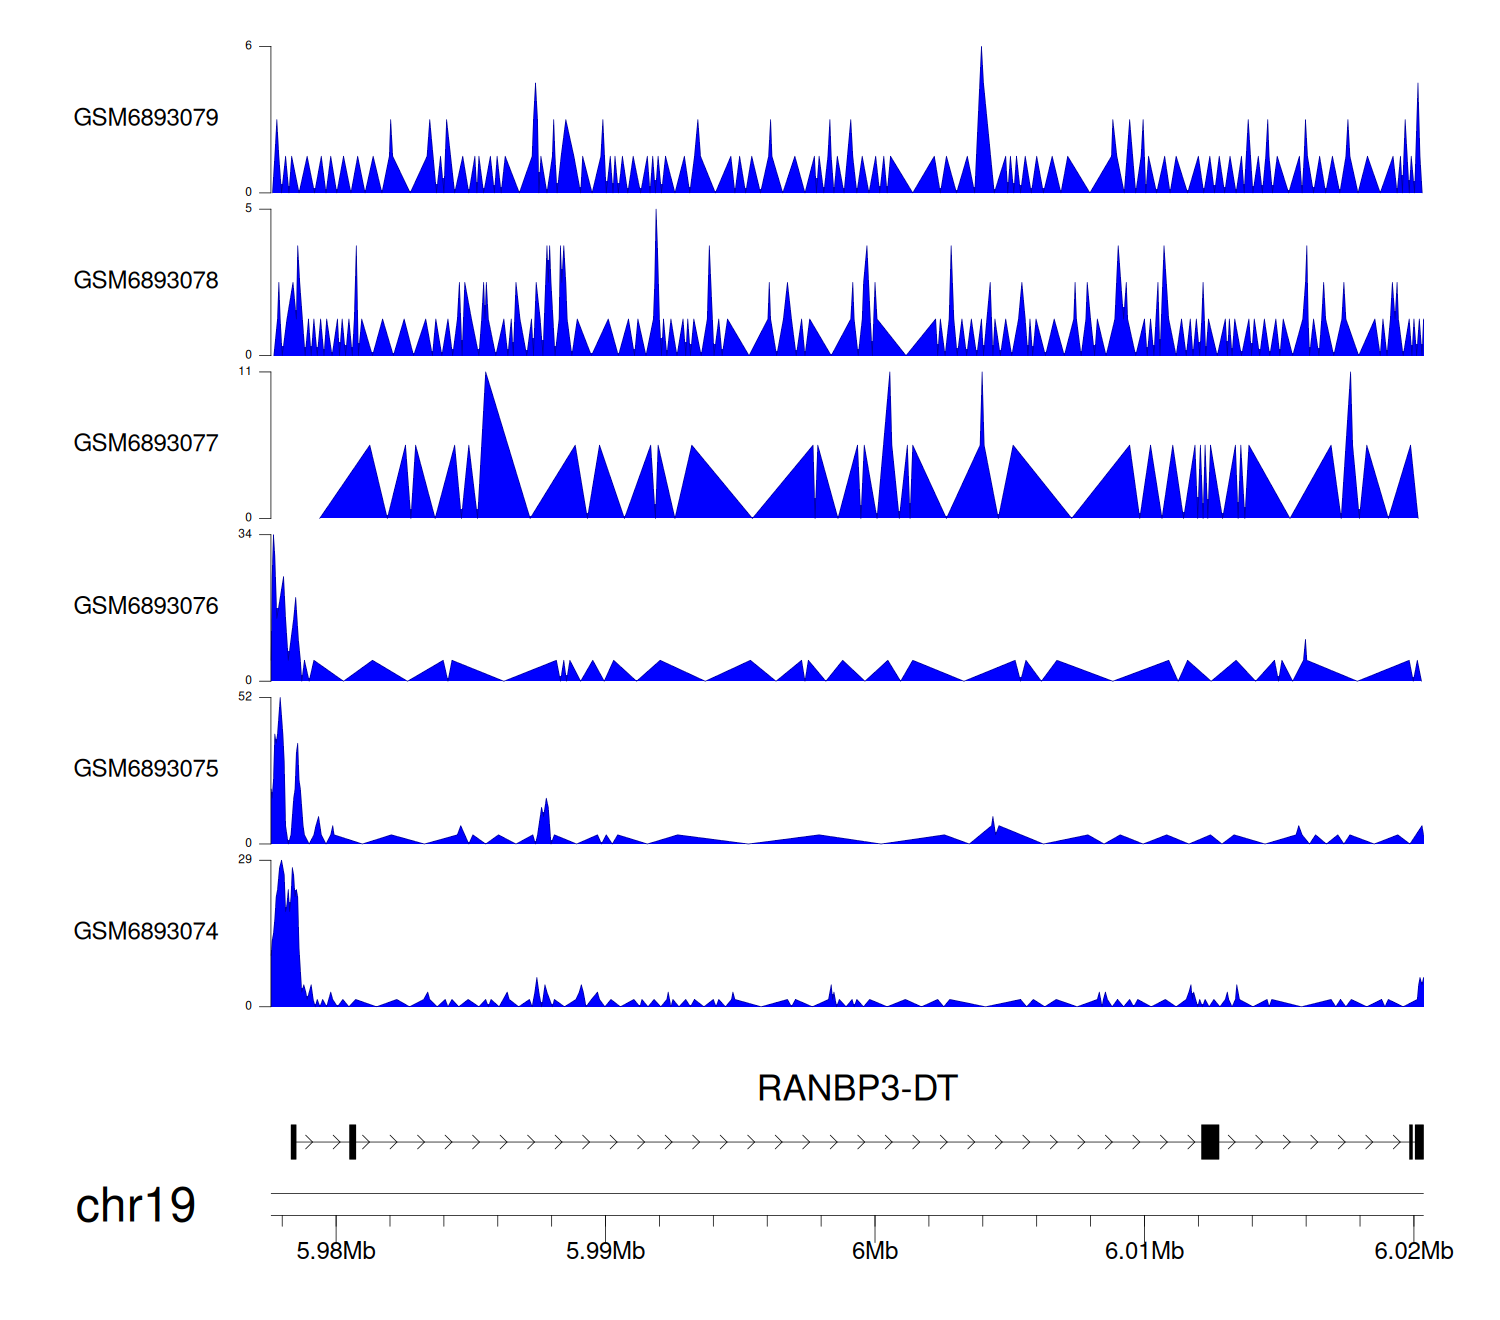This screenshot has height=1320, width=1500.
Task: Select the second RANBP3-DT exon block
Action: click(x=352, y=1142)
